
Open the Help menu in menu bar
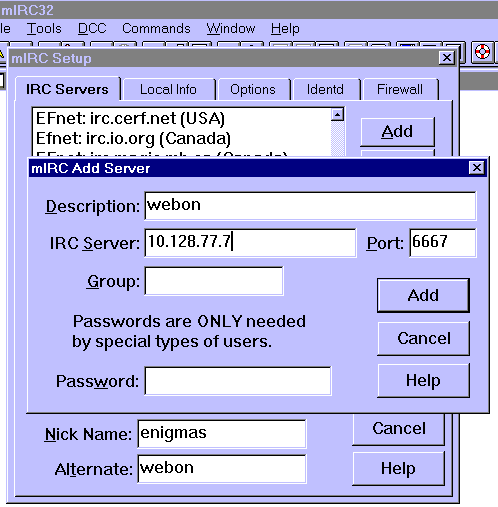point(285,29)
